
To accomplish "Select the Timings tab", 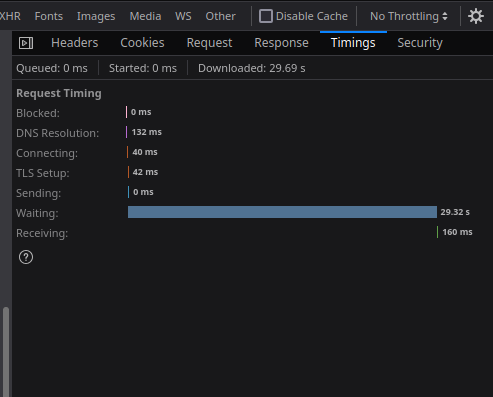I will click(x=353, y=43).
